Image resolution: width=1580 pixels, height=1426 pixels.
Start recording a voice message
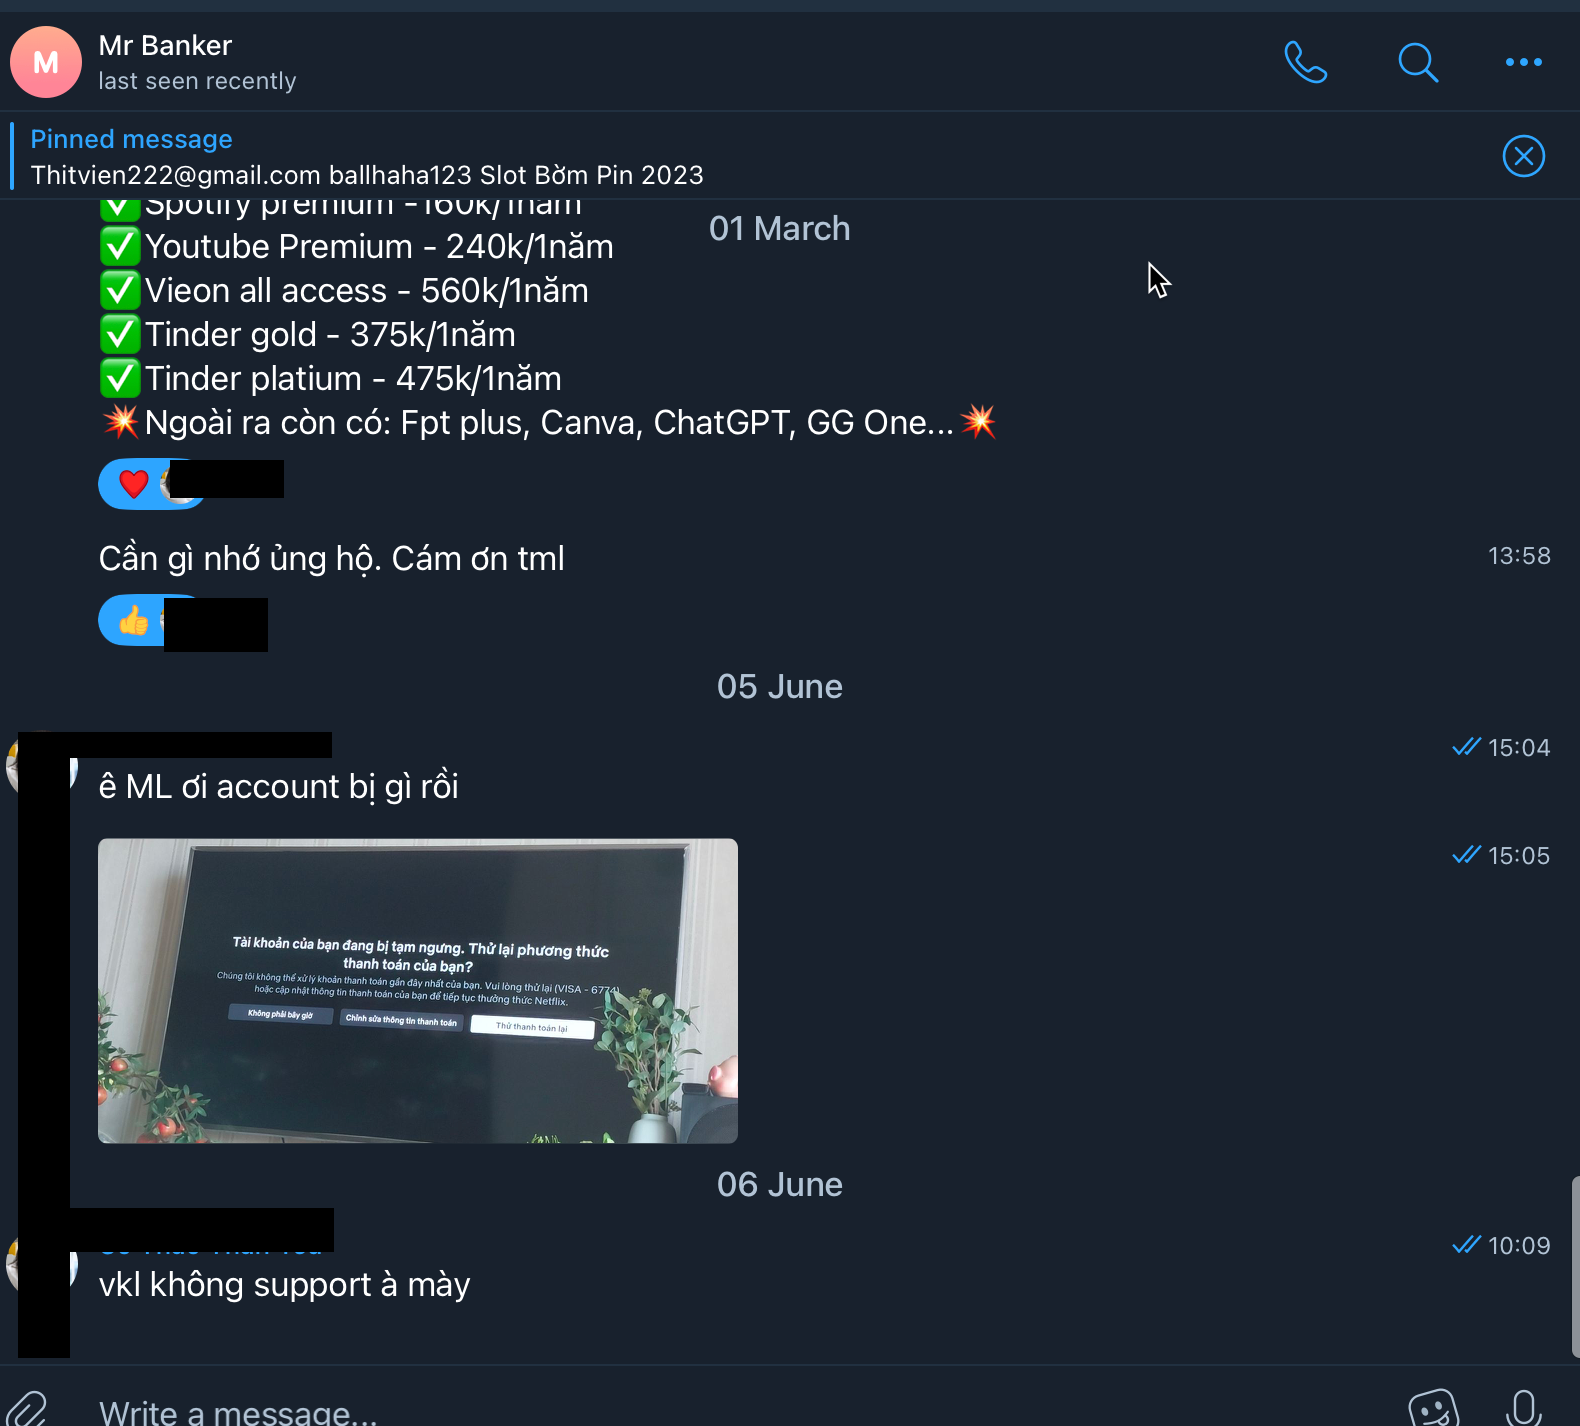[1523, 1408]
